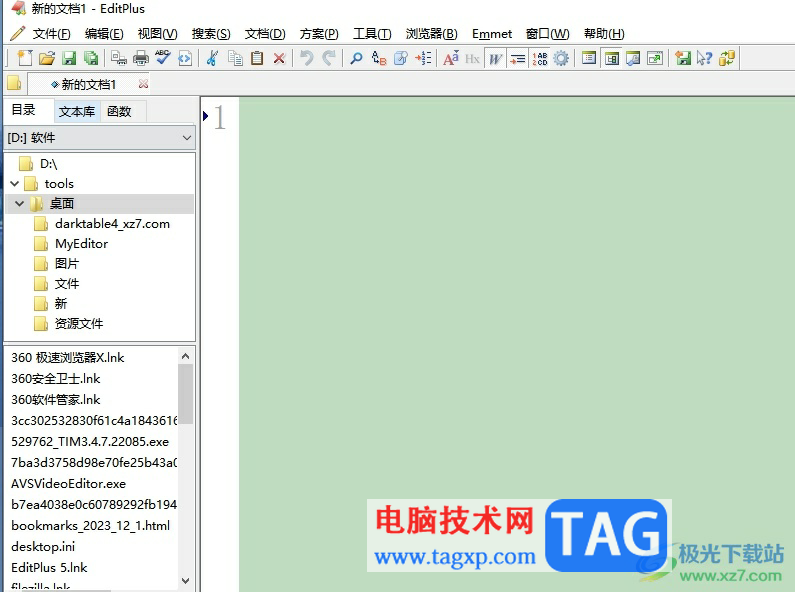The image size is (795, 592).
Task: Click the context Help cursor icon
Action: [x=705, y=58]
